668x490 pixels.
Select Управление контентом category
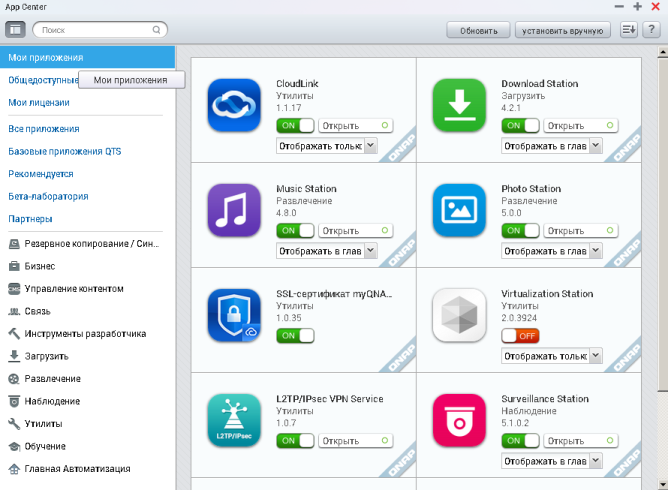pyautogui.click(x=66, y=289)
